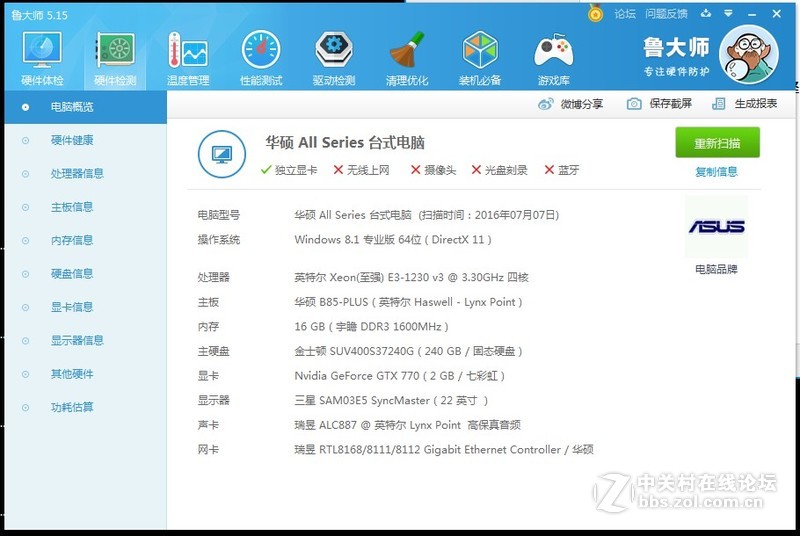Click the 微博分享 Weibo share icon
This screenshot has width=800, height=536.
pyautogui.click(x=545, y=104)
